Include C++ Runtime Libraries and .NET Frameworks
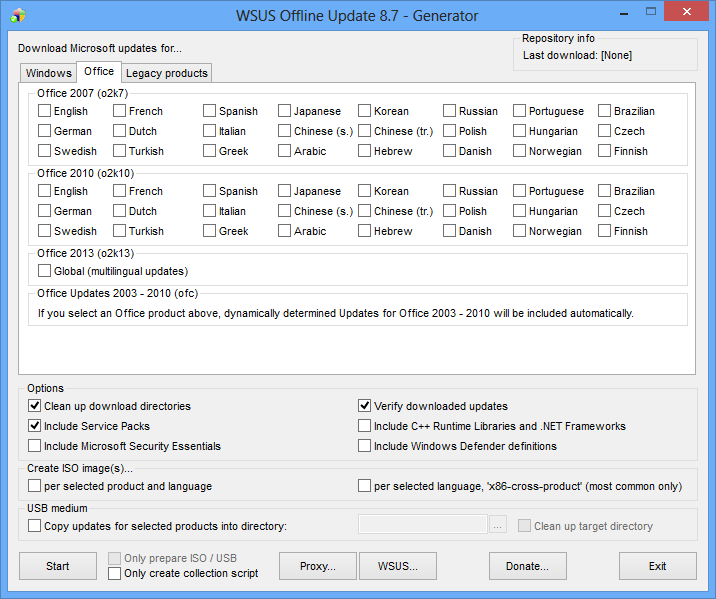 [x=365, y=426]
